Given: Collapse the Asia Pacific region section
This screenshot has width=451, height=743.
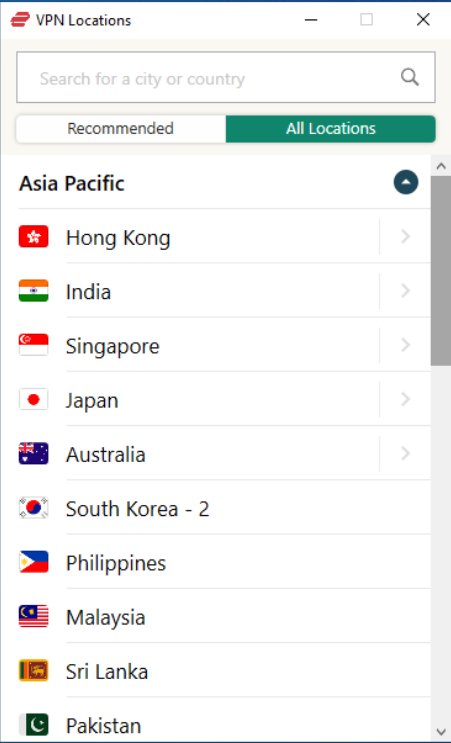Looking at the screenshot, I should coord(406,182).
